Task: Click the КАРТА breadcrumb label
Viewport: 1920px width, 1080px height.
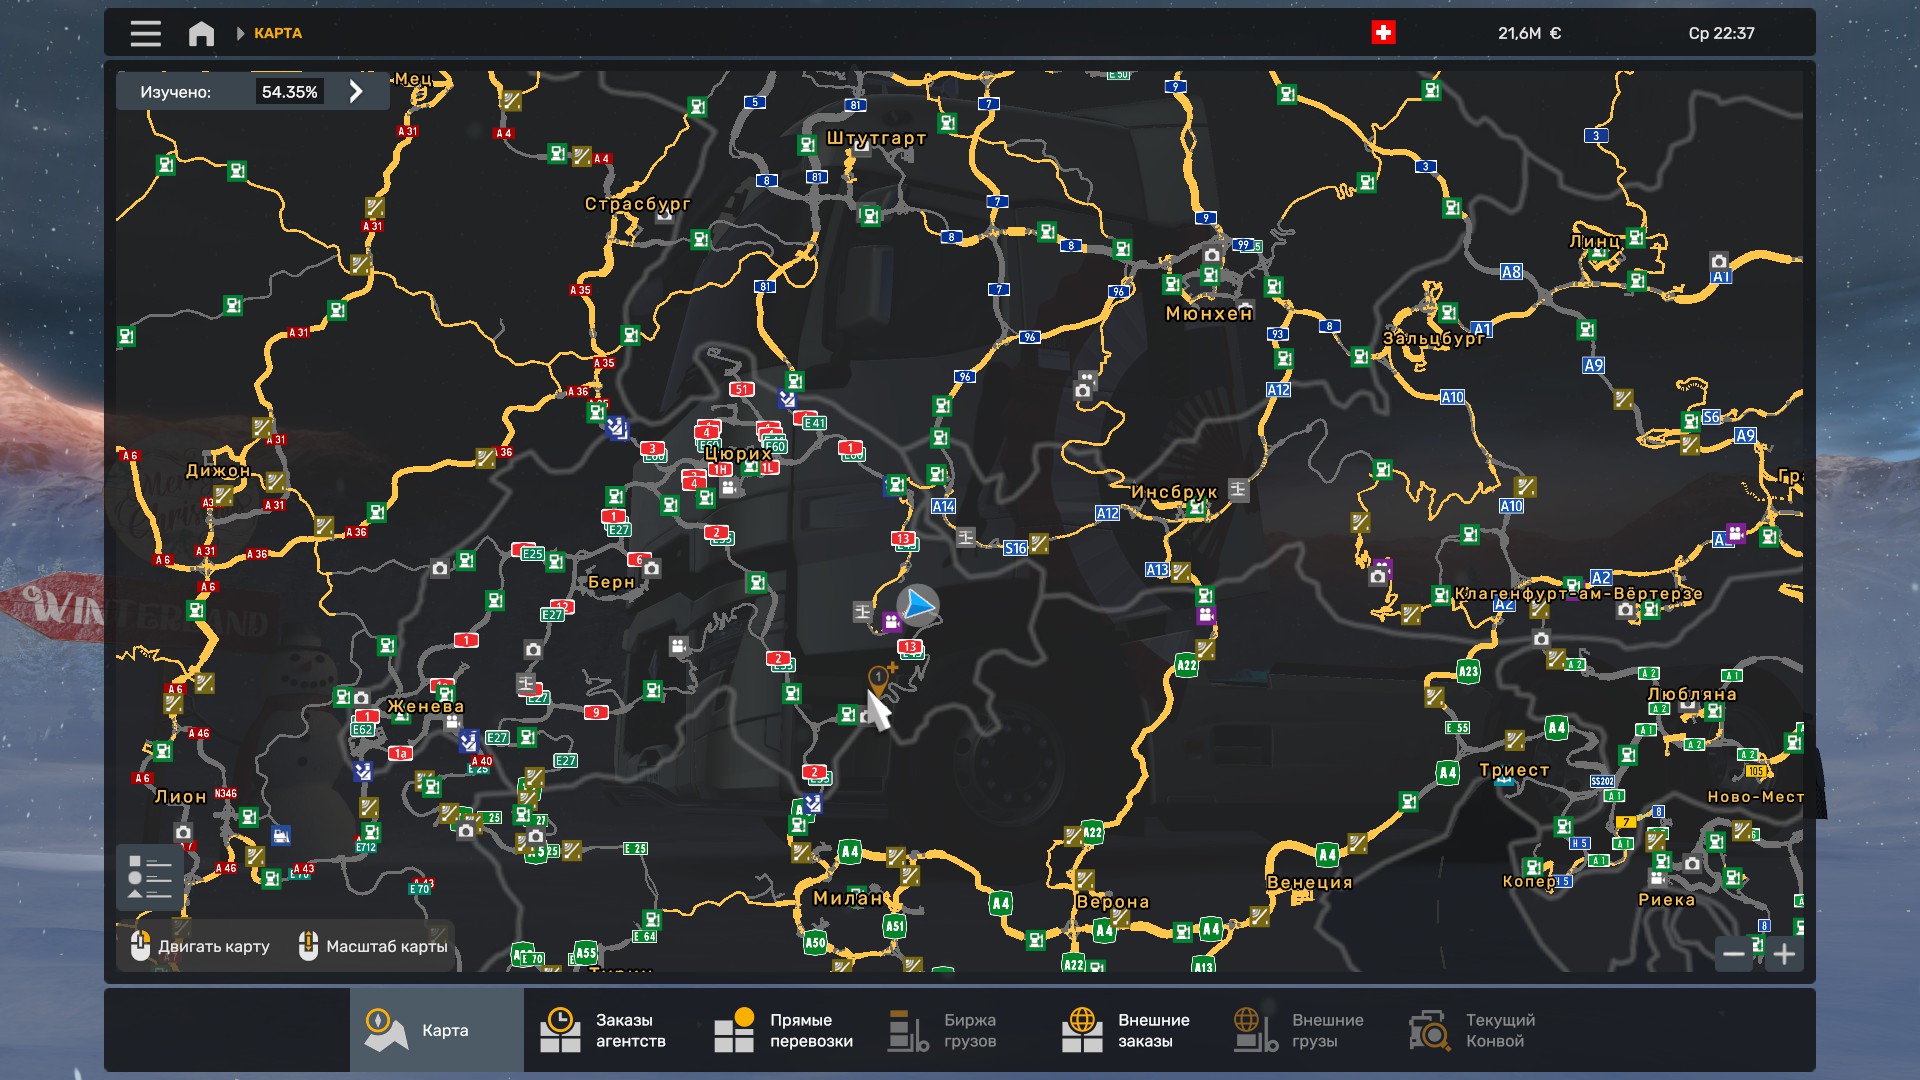Action: [278, 33]
